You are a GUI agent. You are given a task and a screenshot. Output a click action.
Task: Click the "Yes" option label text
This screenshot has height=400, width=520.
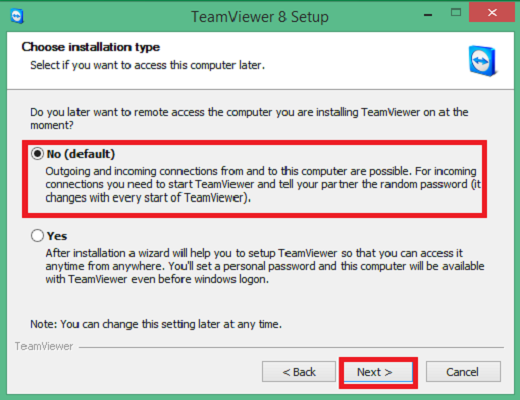coord(57,236)
